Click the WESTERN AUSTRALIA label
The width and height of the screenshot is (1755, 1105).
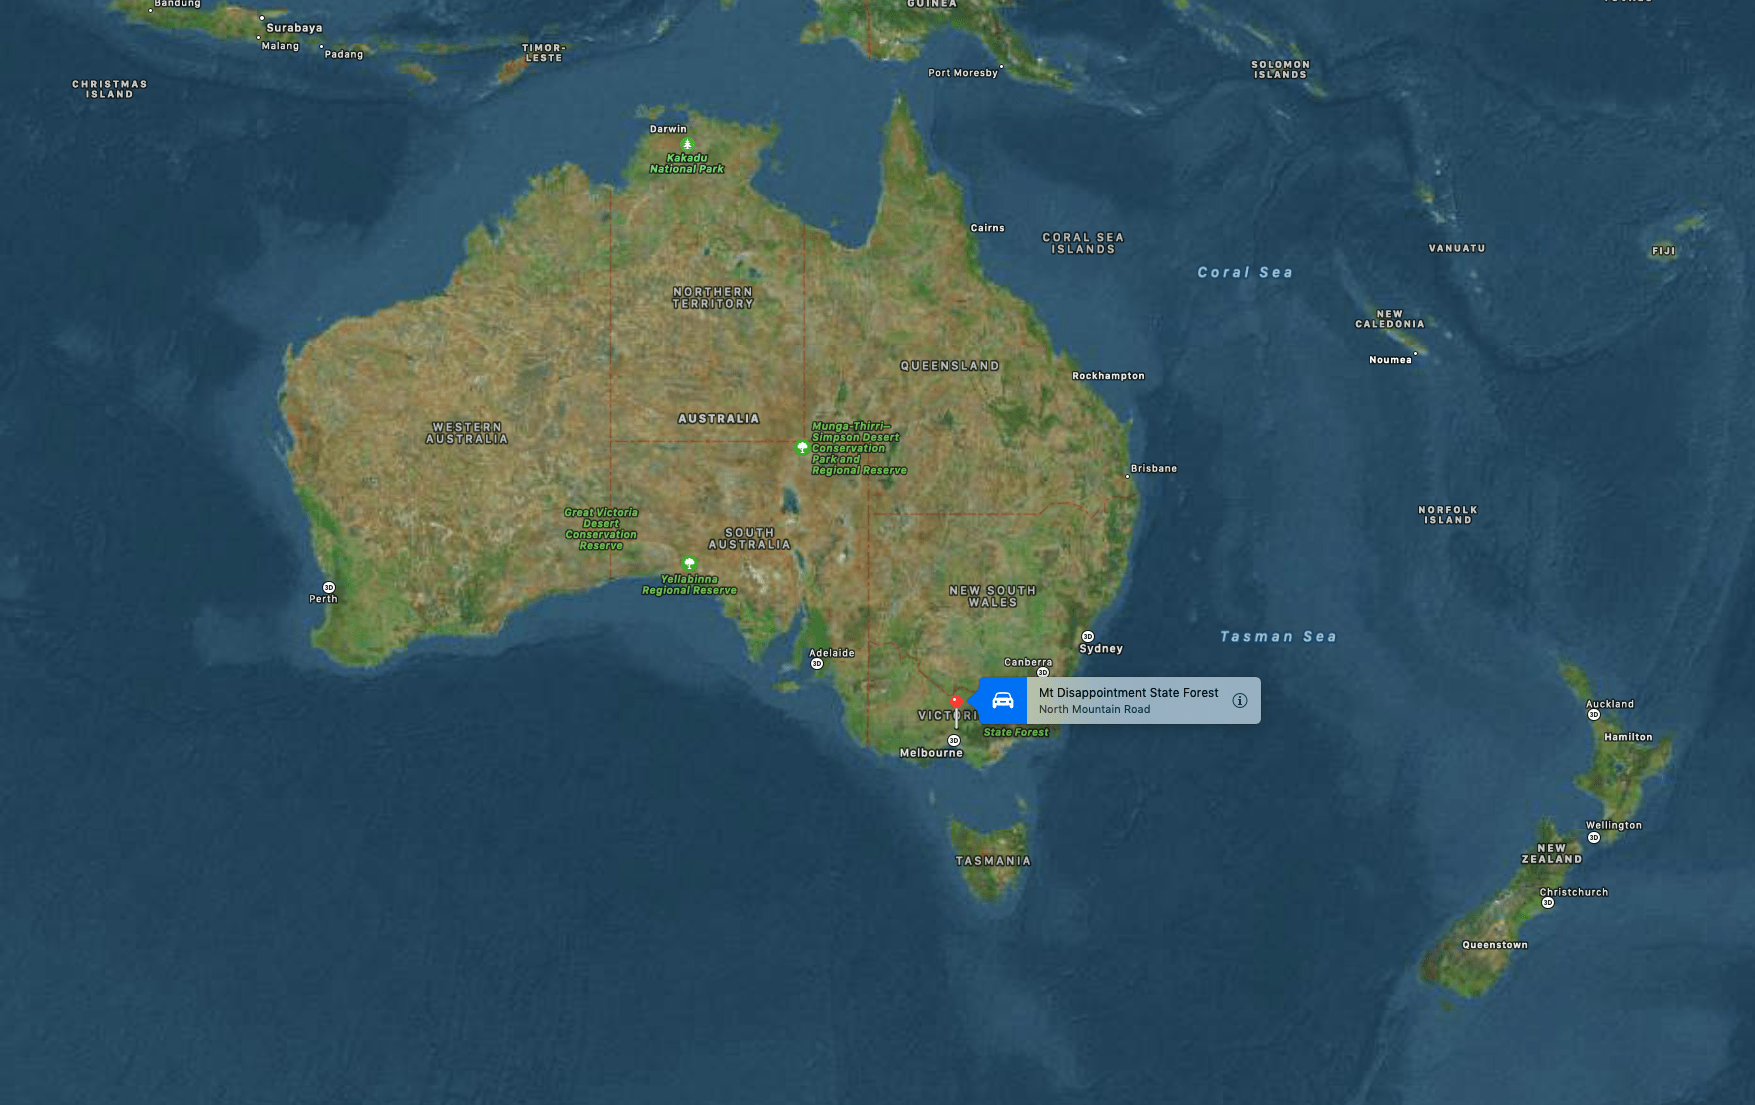coord(467,433)
